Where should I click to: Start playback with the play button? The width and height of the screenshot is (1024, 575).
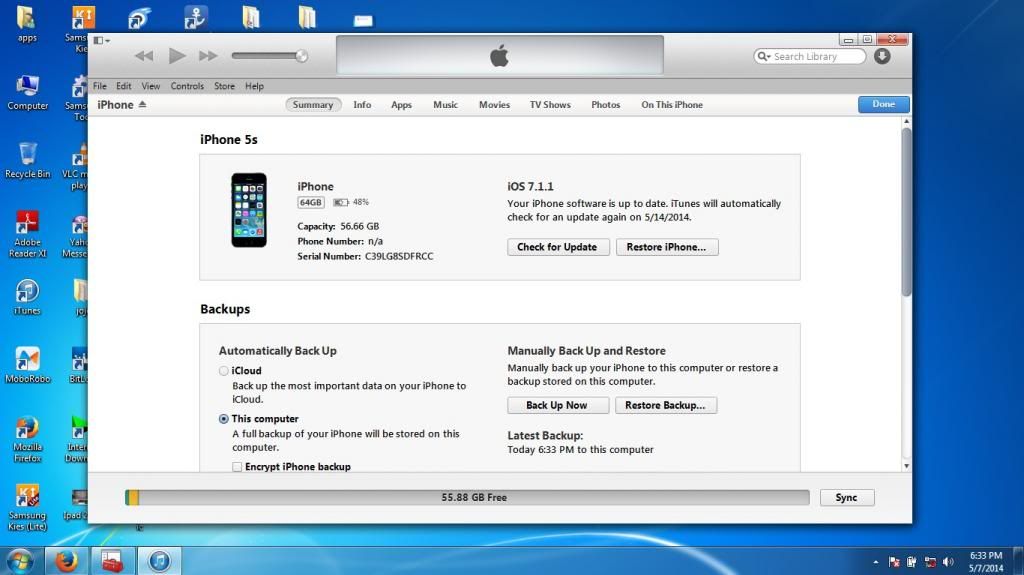click(x=176, y=56)
